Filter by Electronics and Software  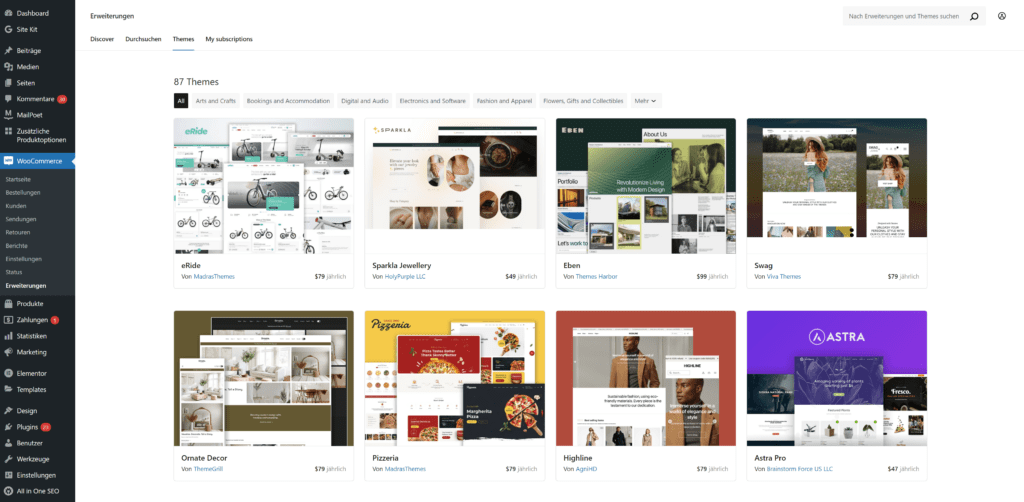[432, 101]
